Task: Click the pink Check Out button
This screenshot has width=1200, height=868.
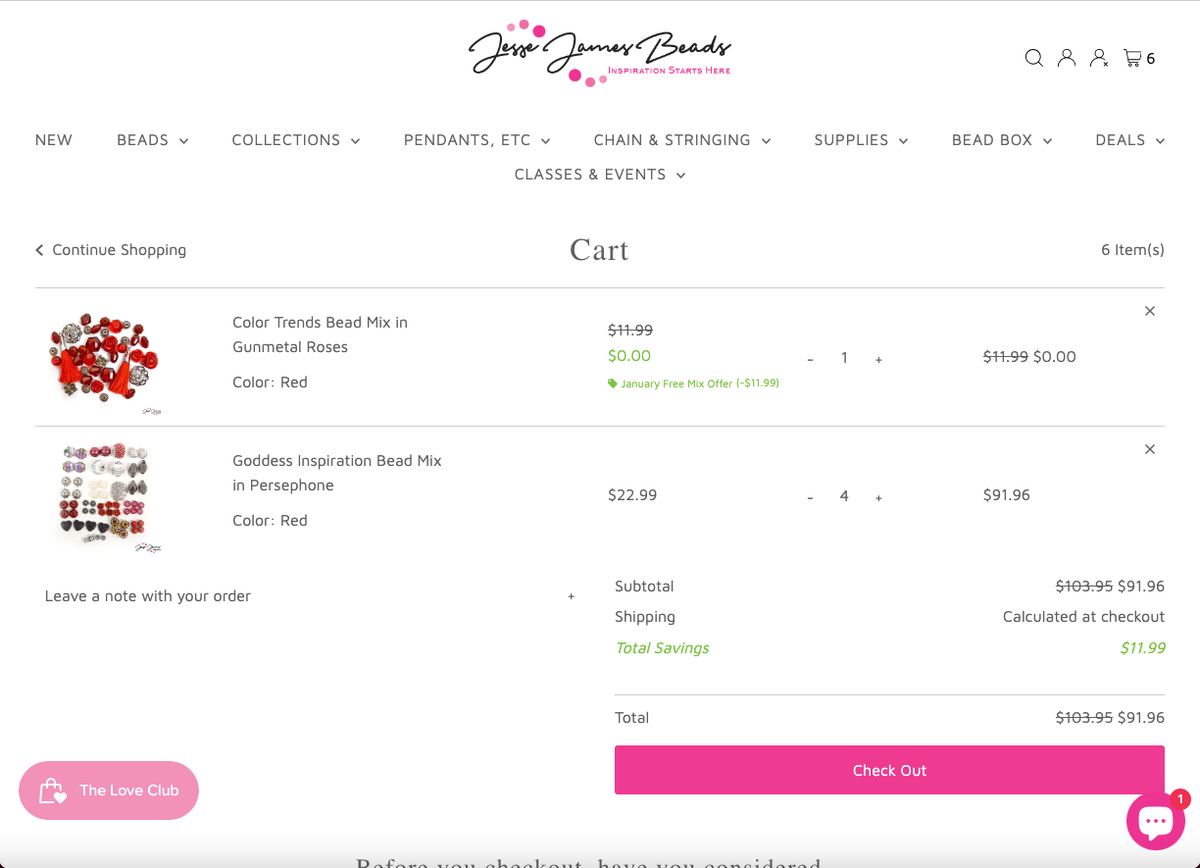Action: pos(889,770)
